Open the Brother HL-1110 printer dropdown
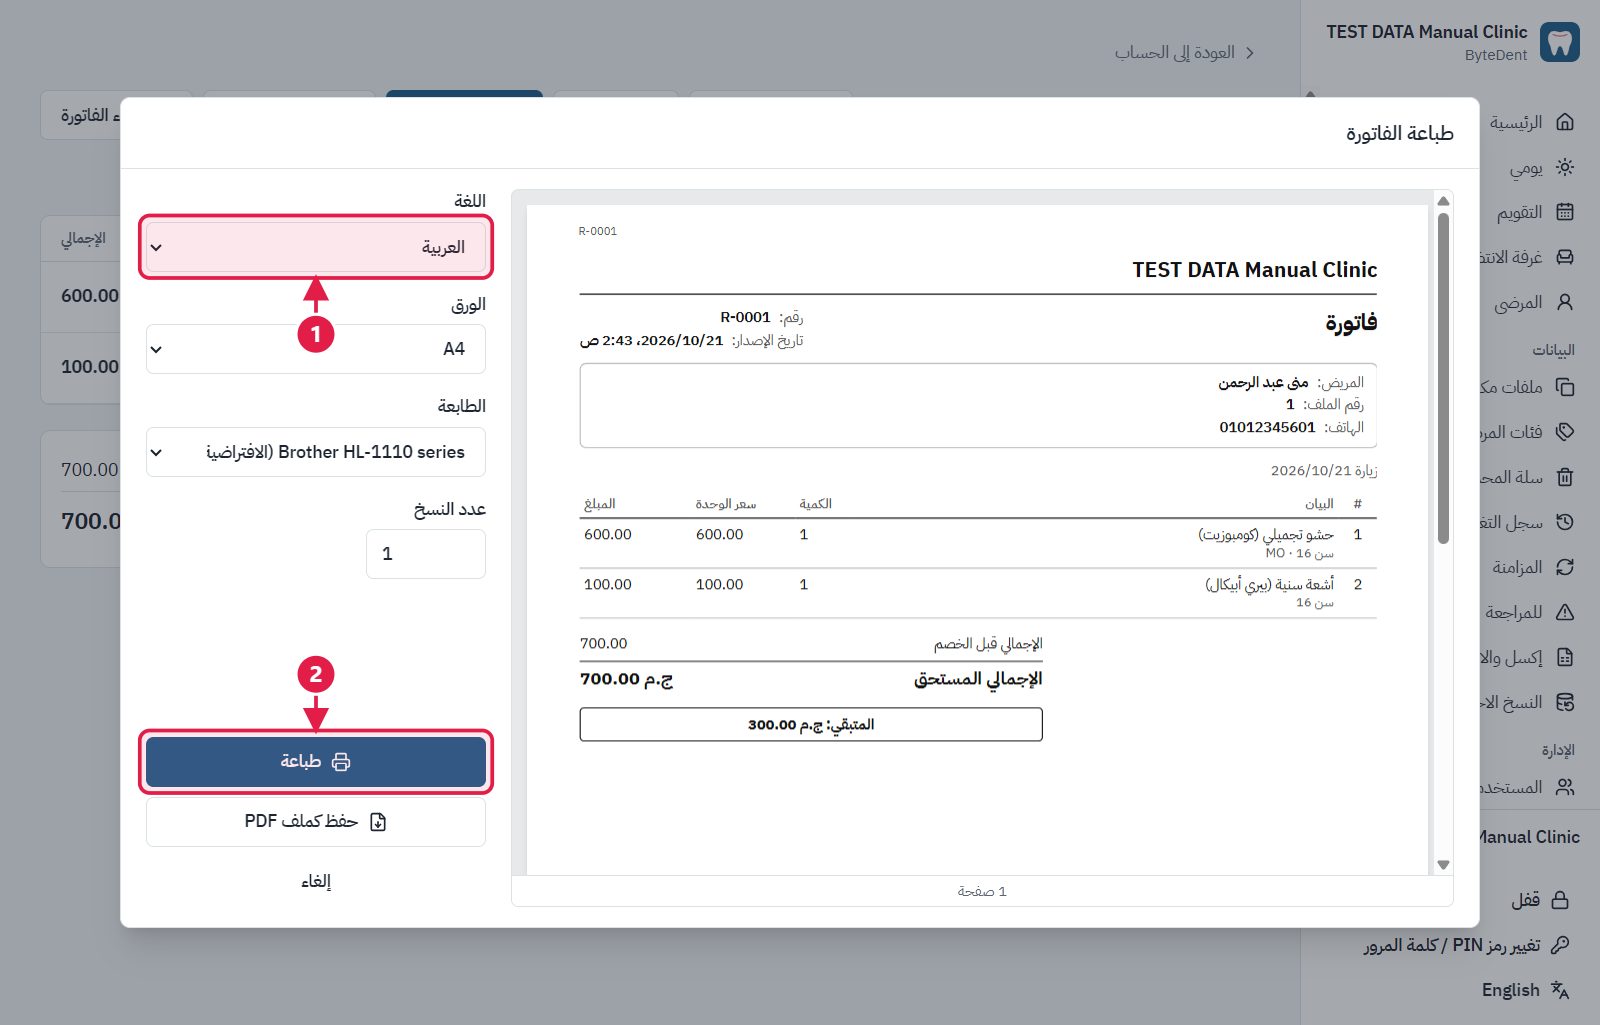 pos(316,452)
